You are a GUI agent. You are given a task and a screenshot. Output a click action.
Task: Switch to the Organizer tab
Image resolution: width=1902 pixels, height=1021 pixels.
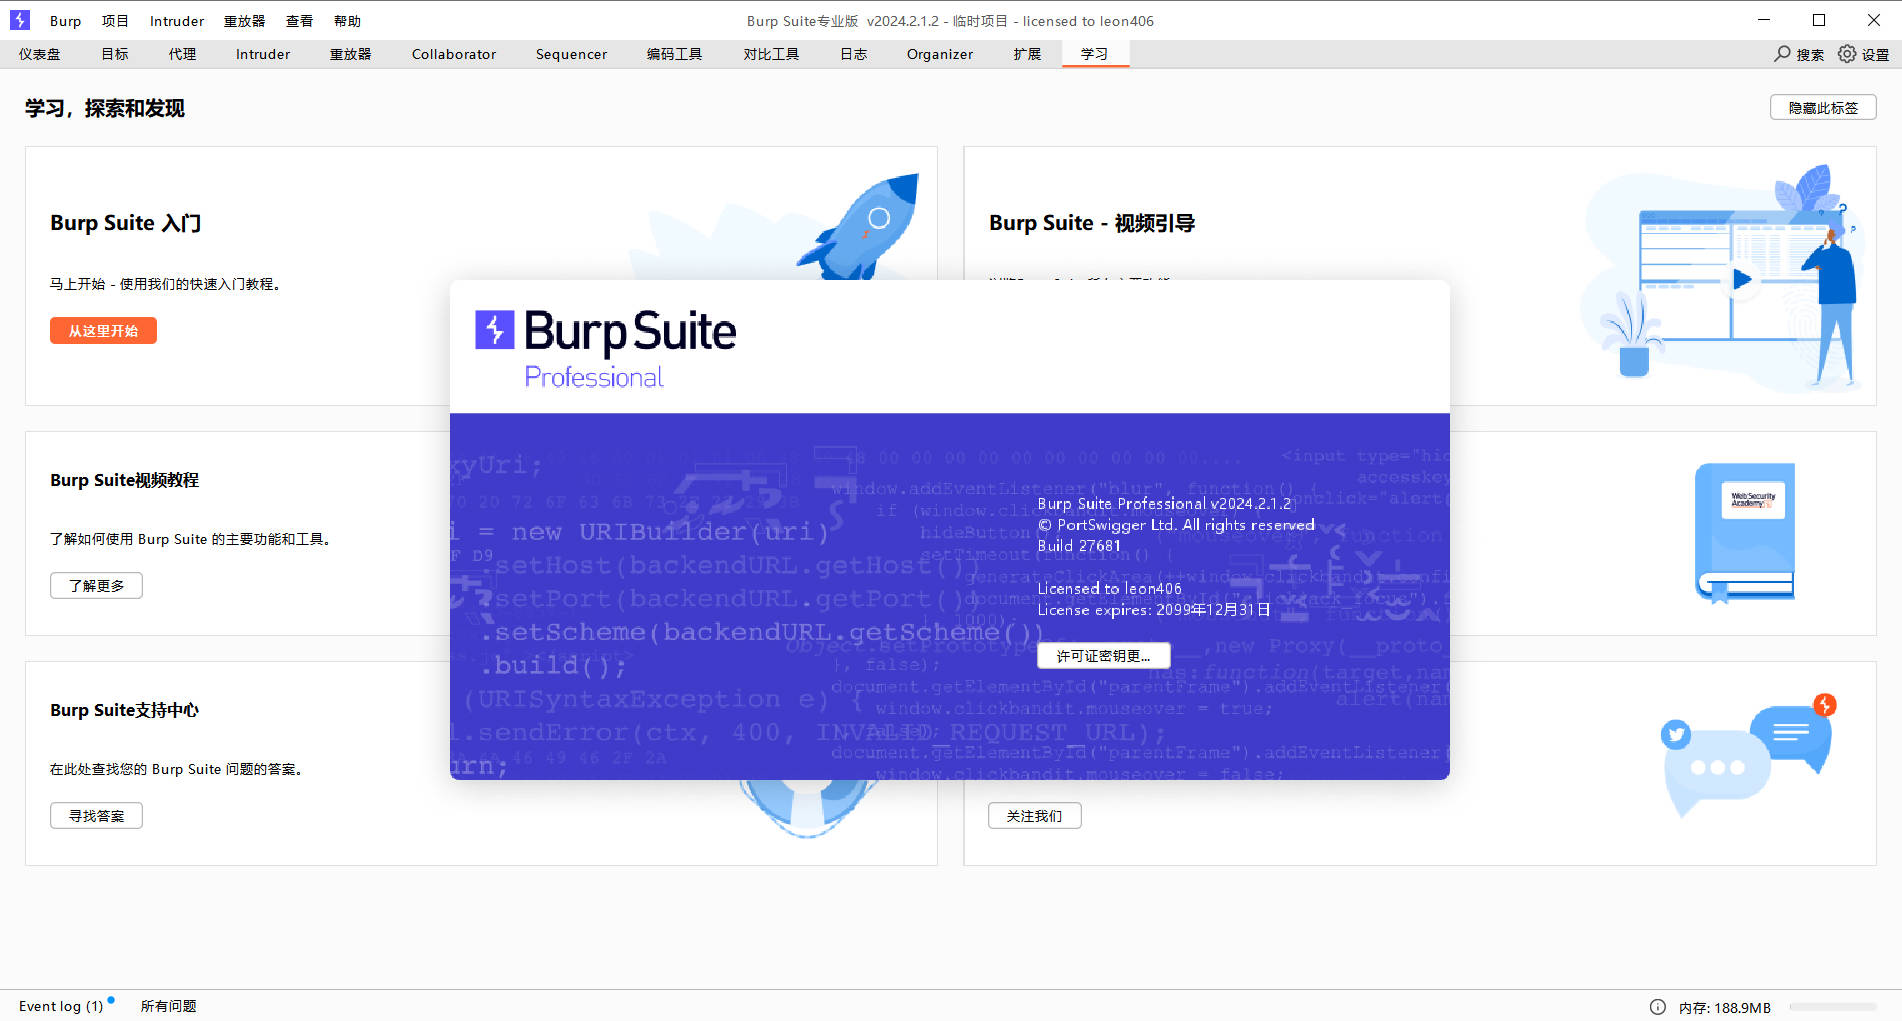point(940,54)
